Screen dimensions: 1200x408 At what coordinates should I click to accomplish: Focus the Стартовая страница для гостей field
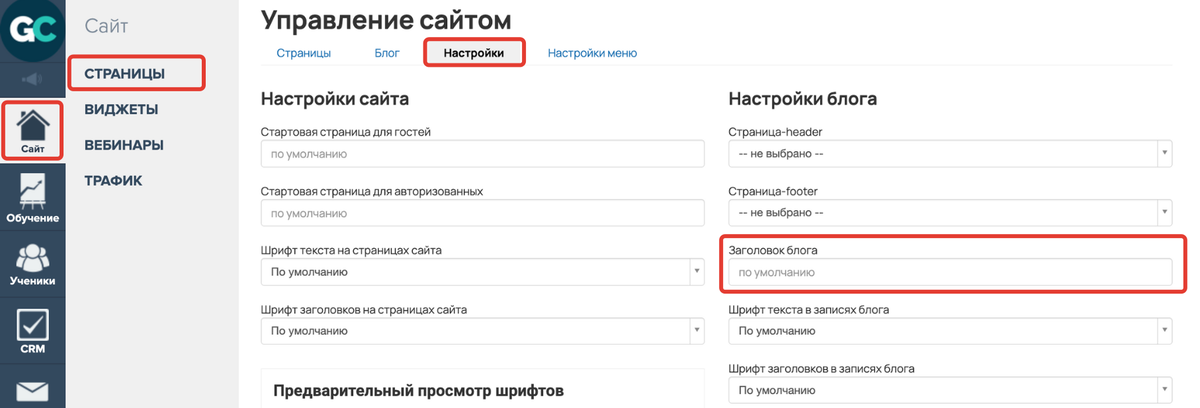(x=483, y=154)
